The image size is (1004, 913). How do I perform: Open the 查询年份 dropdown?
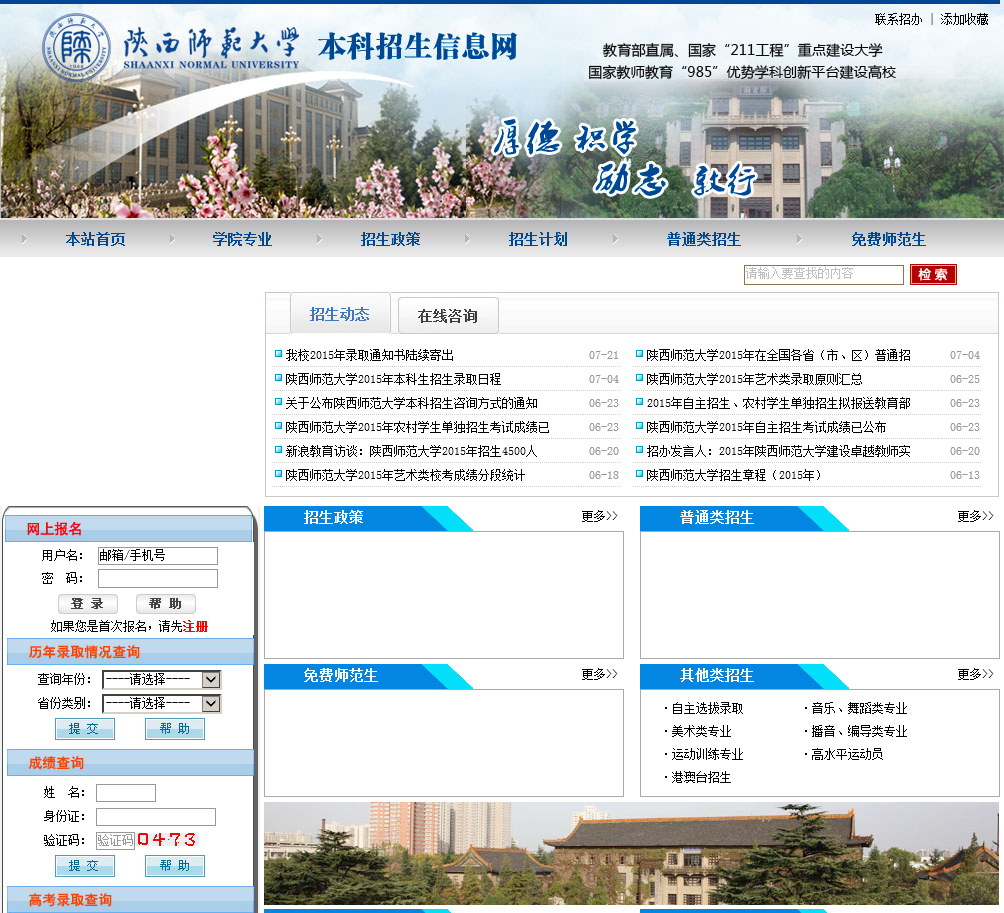click(x=162, y=679)
